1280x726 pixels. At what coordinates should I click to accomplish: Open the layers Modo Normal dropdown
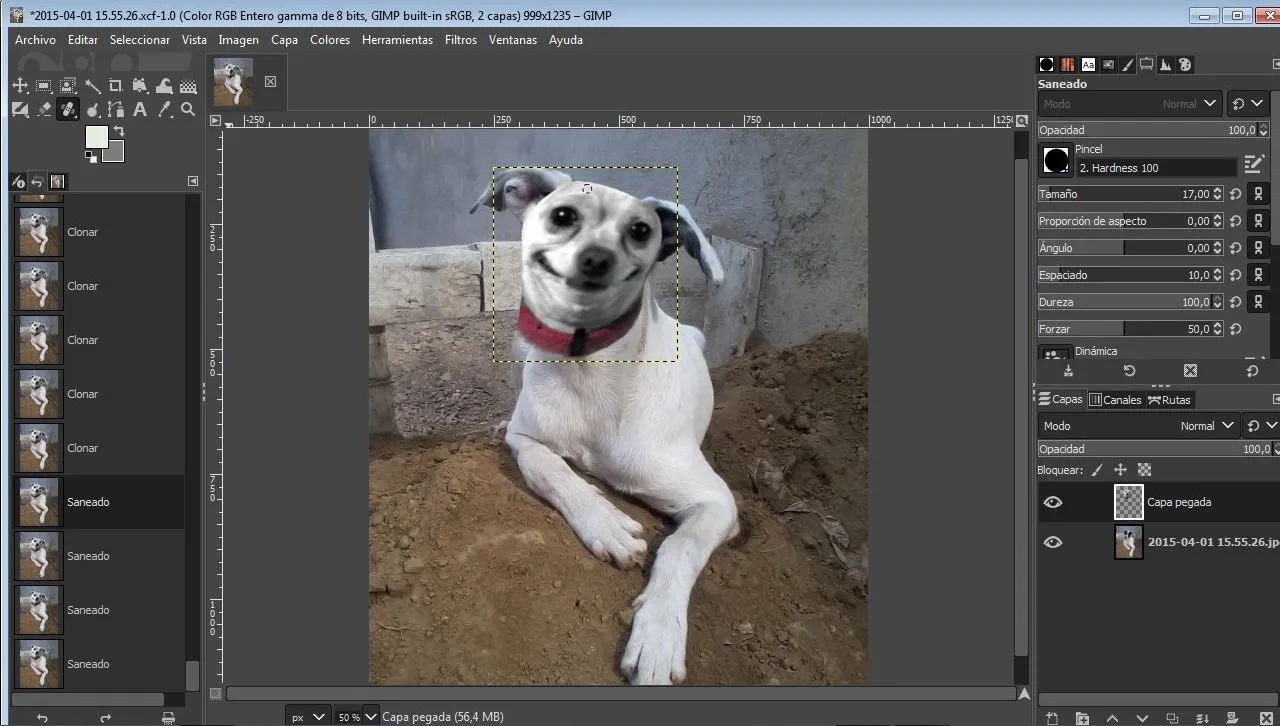(x=1138, y=425)
